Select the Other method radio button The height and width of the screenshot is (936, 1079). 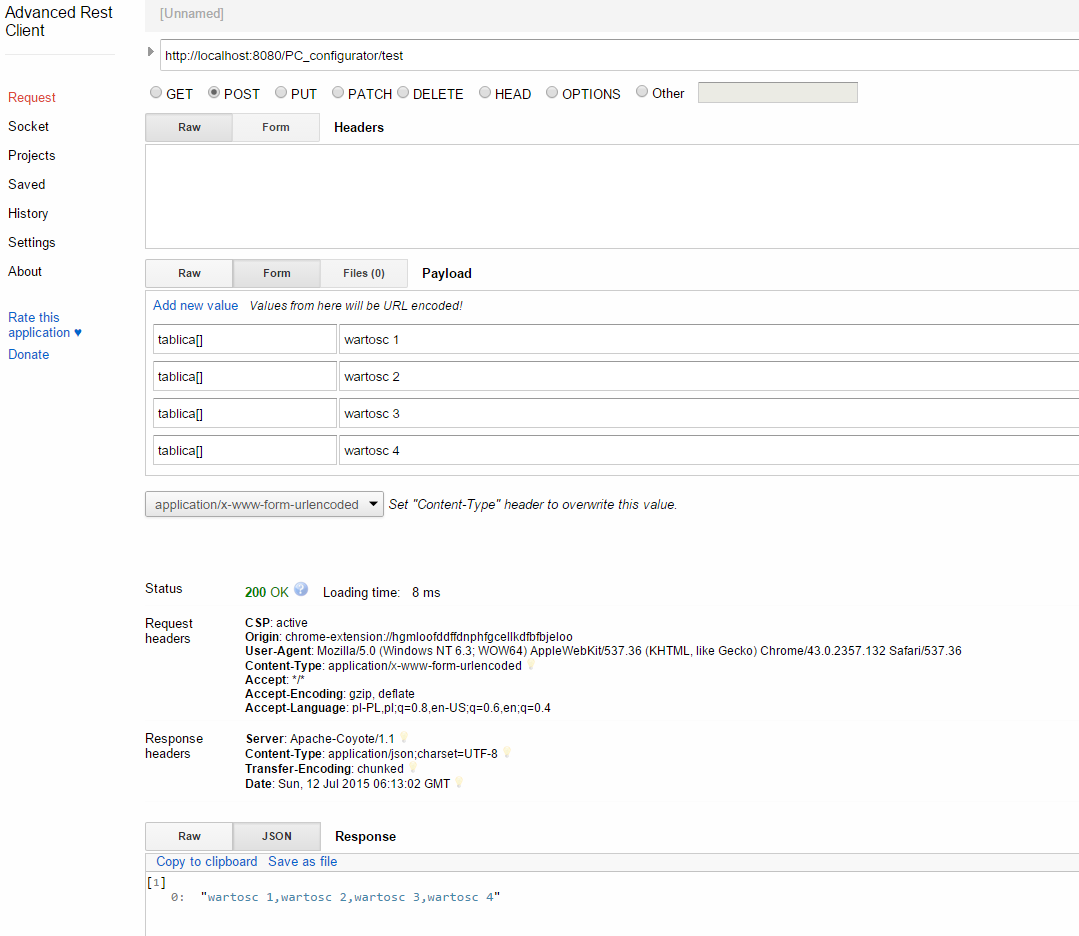[642, 92]
